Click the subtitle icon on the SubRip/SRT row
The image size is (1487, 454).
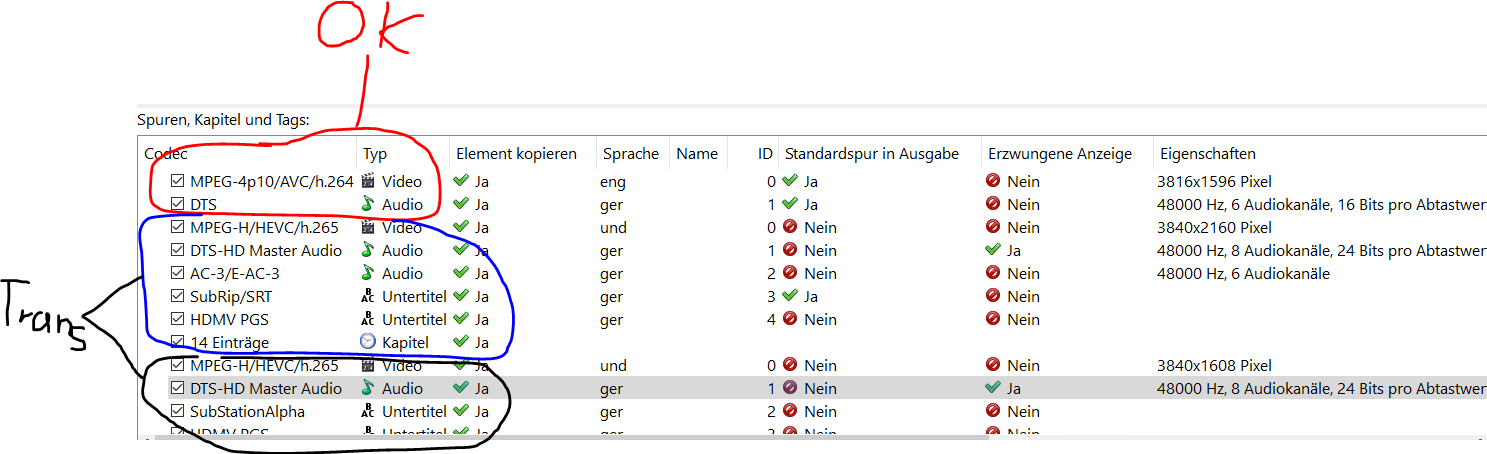(x=368, y=296)
